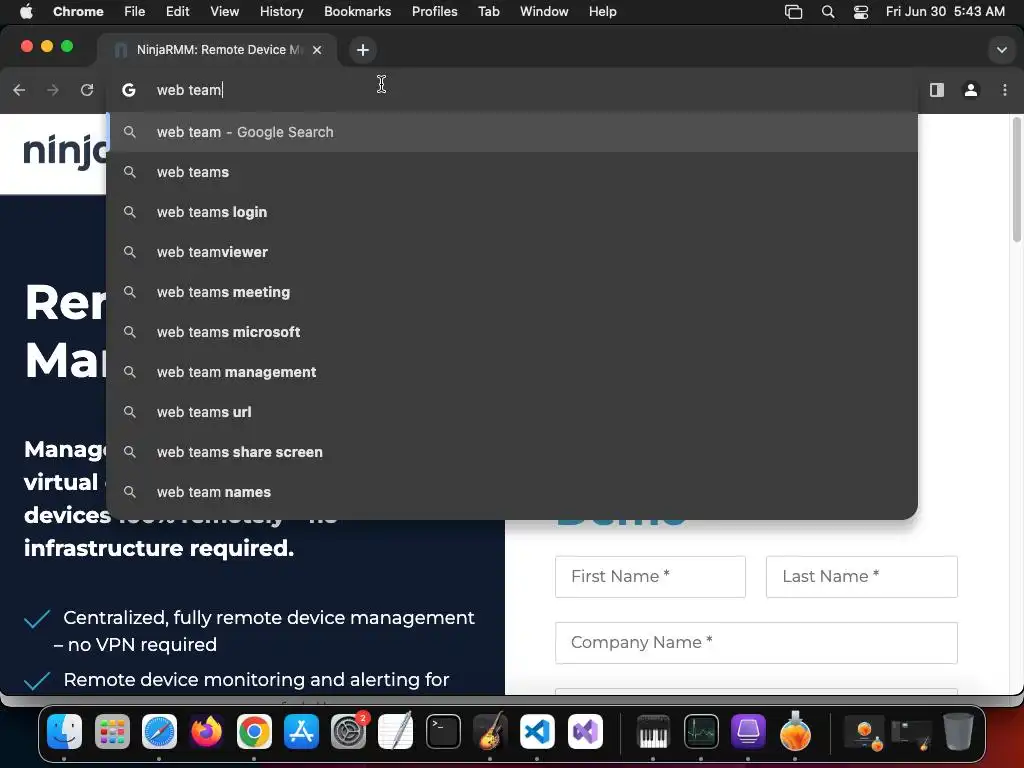Viewport: 1024px width, 768px height.
Task: Expand the tab search chevron
Action: 1001,50
